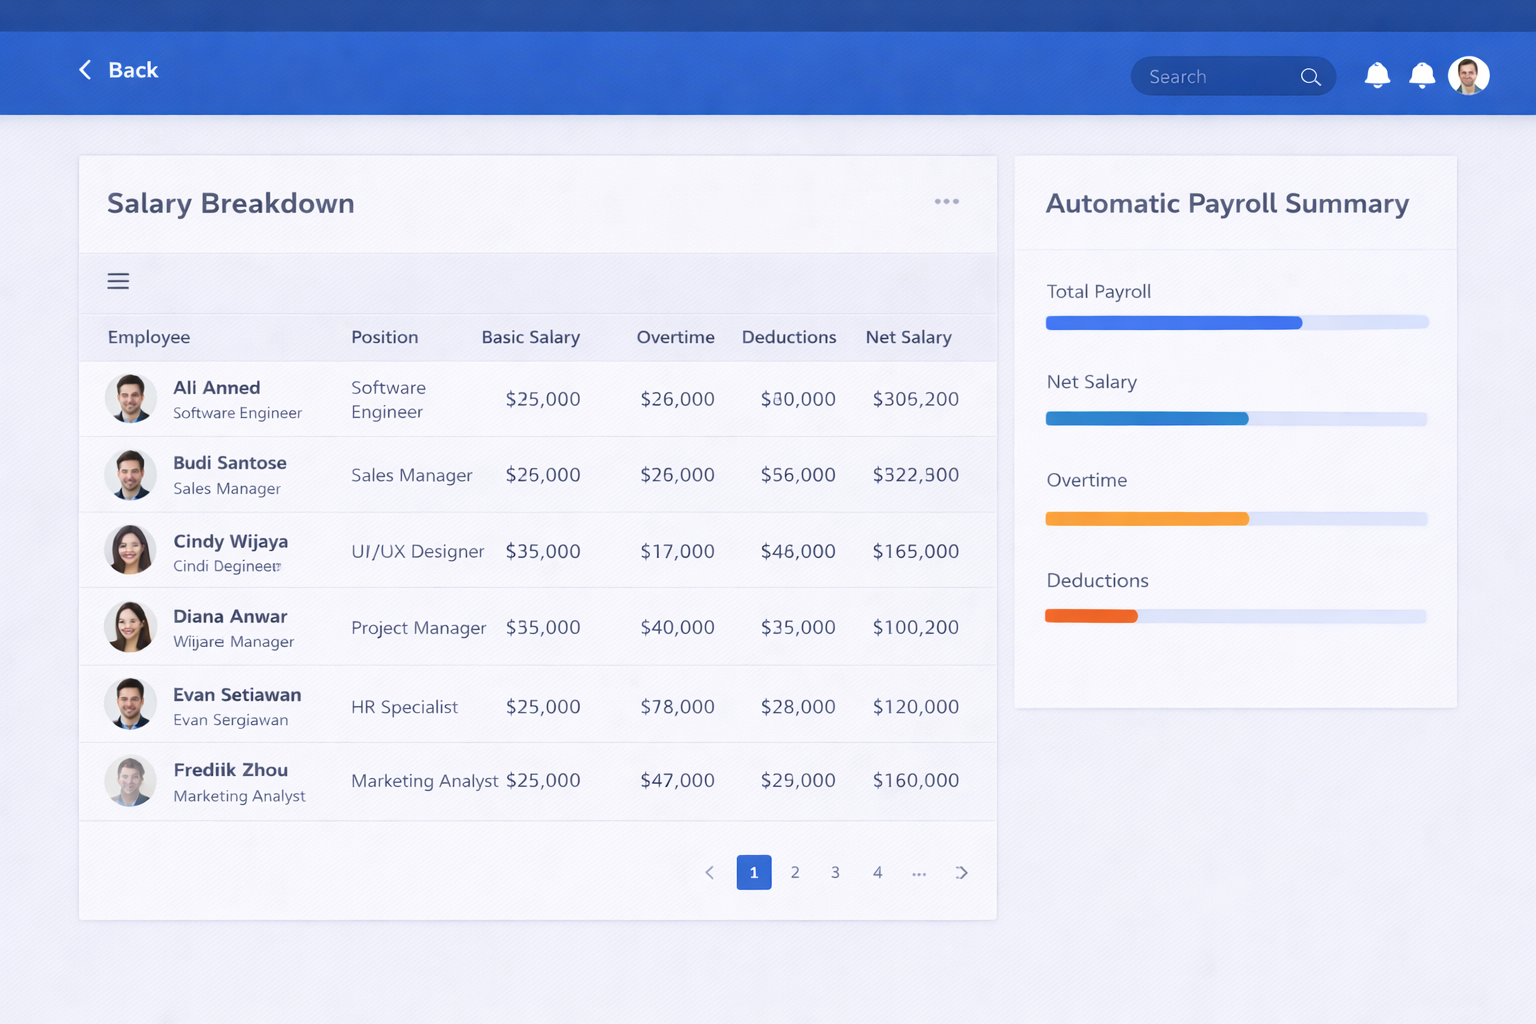Click the Back arrow icon

click(x=85, y=70)
